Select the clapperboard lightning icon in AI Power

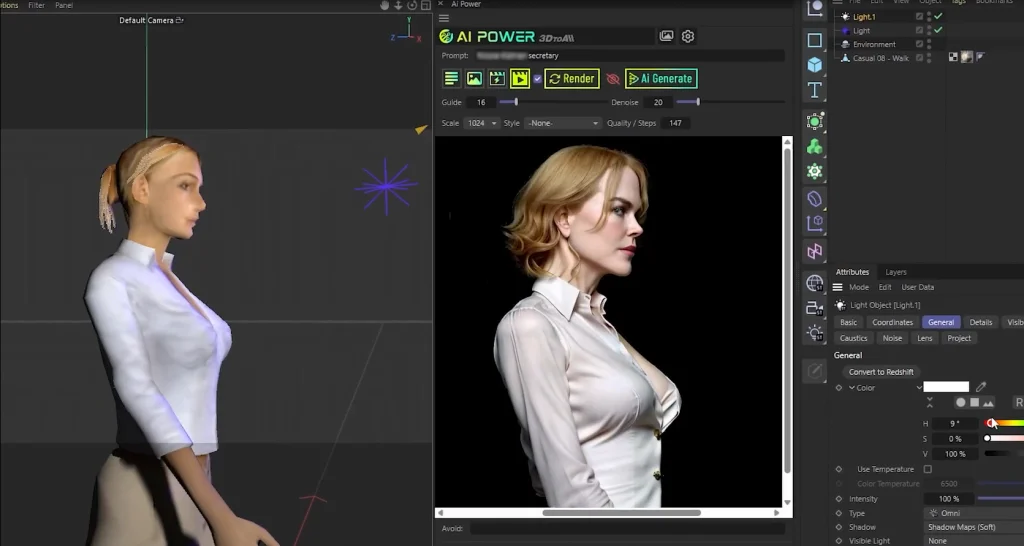point(497,78)
